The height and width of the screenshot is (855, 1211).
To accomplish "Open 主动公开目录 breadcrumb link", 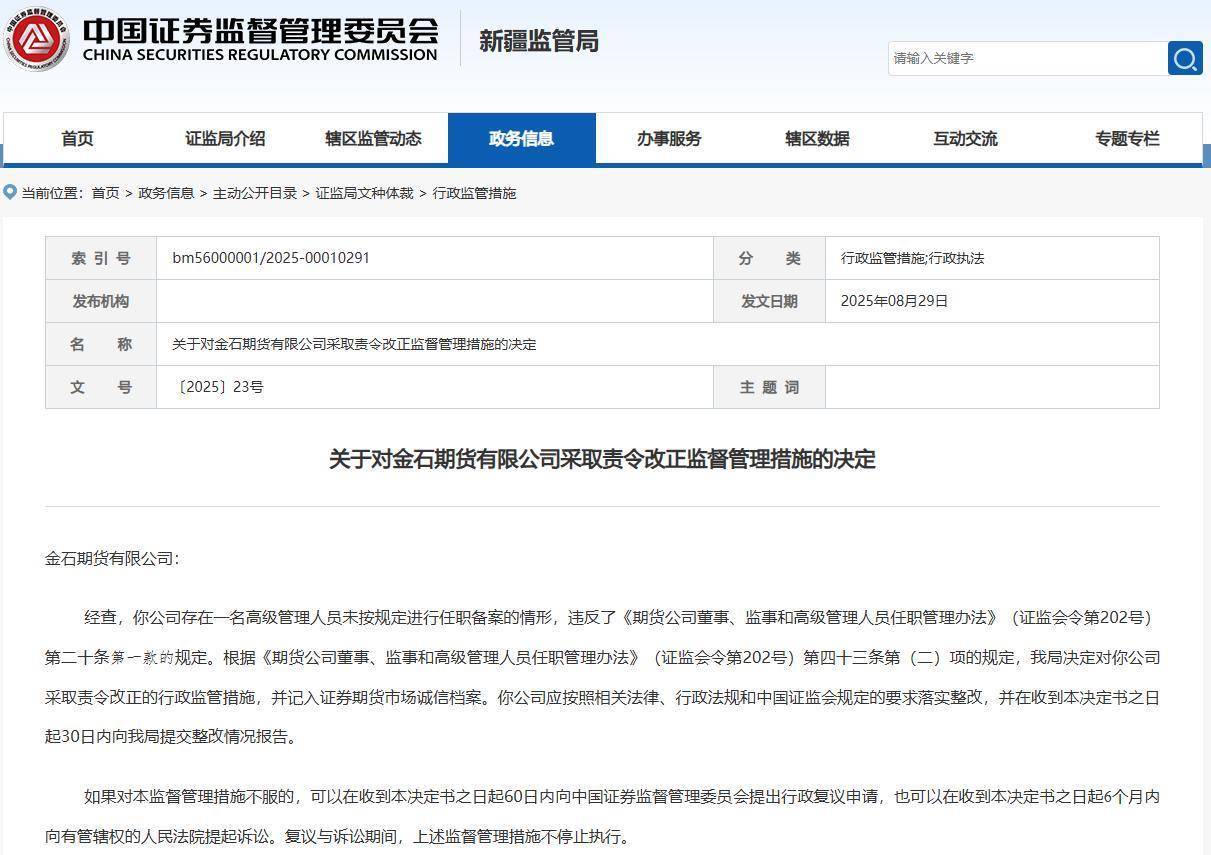I will click(255, 193).
